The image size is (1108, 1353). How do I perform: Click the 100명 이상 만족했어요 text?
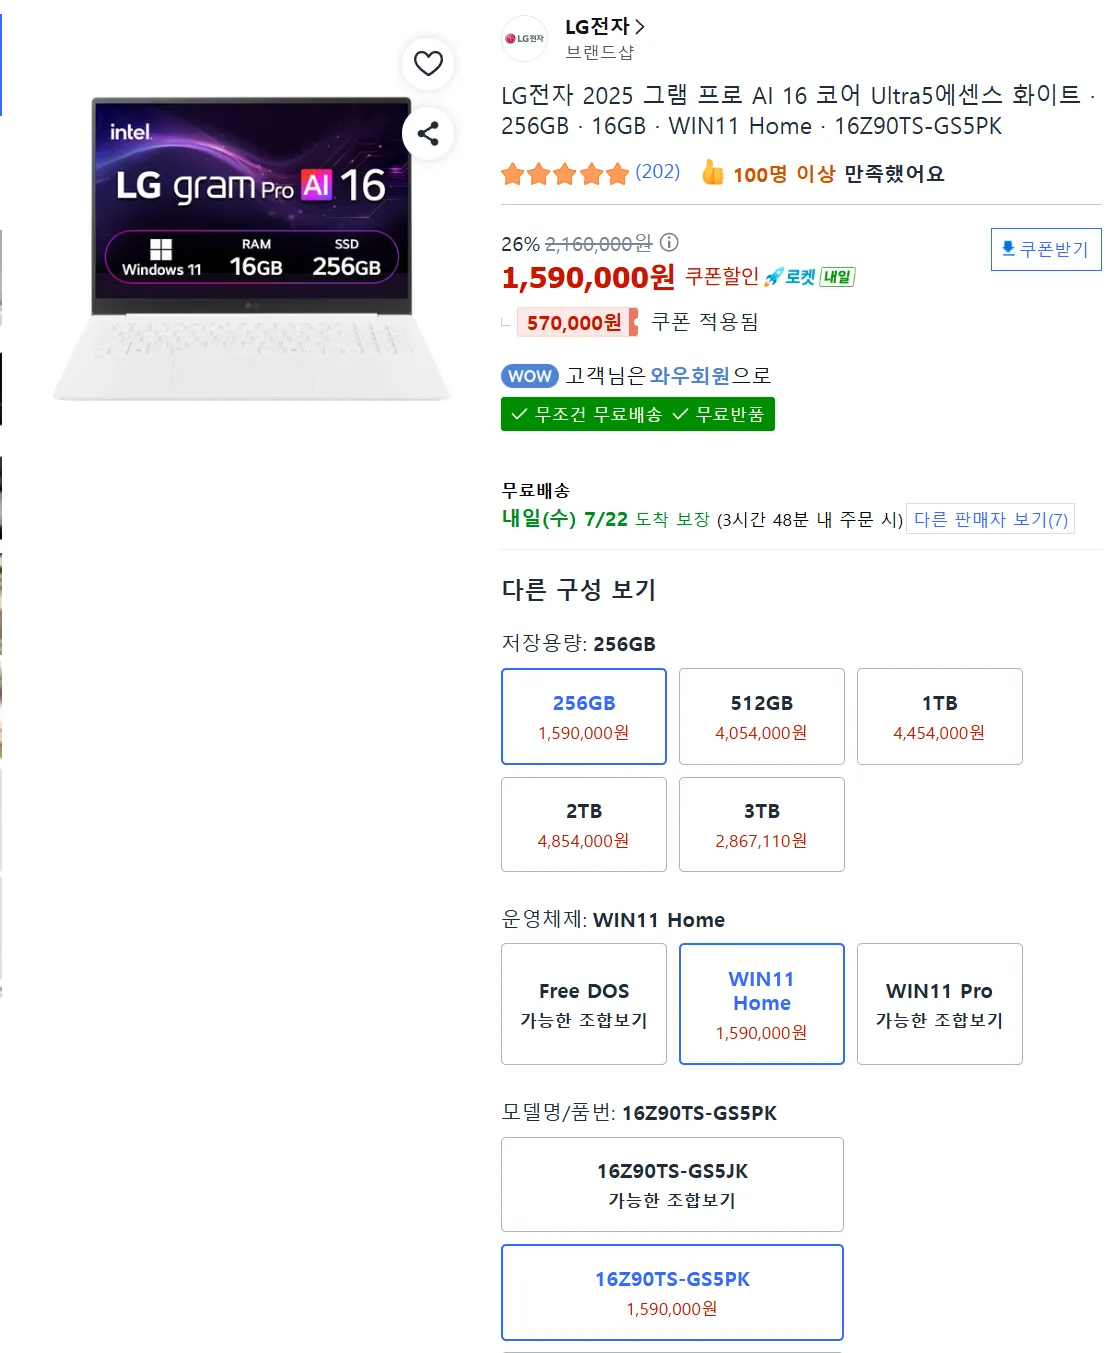pos(838,174)
